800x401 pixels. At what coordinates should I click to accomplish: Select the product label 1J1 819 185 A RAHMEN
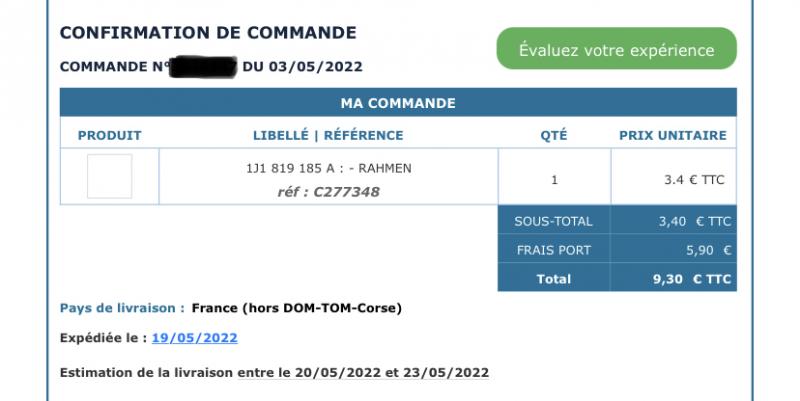point(329,168)
